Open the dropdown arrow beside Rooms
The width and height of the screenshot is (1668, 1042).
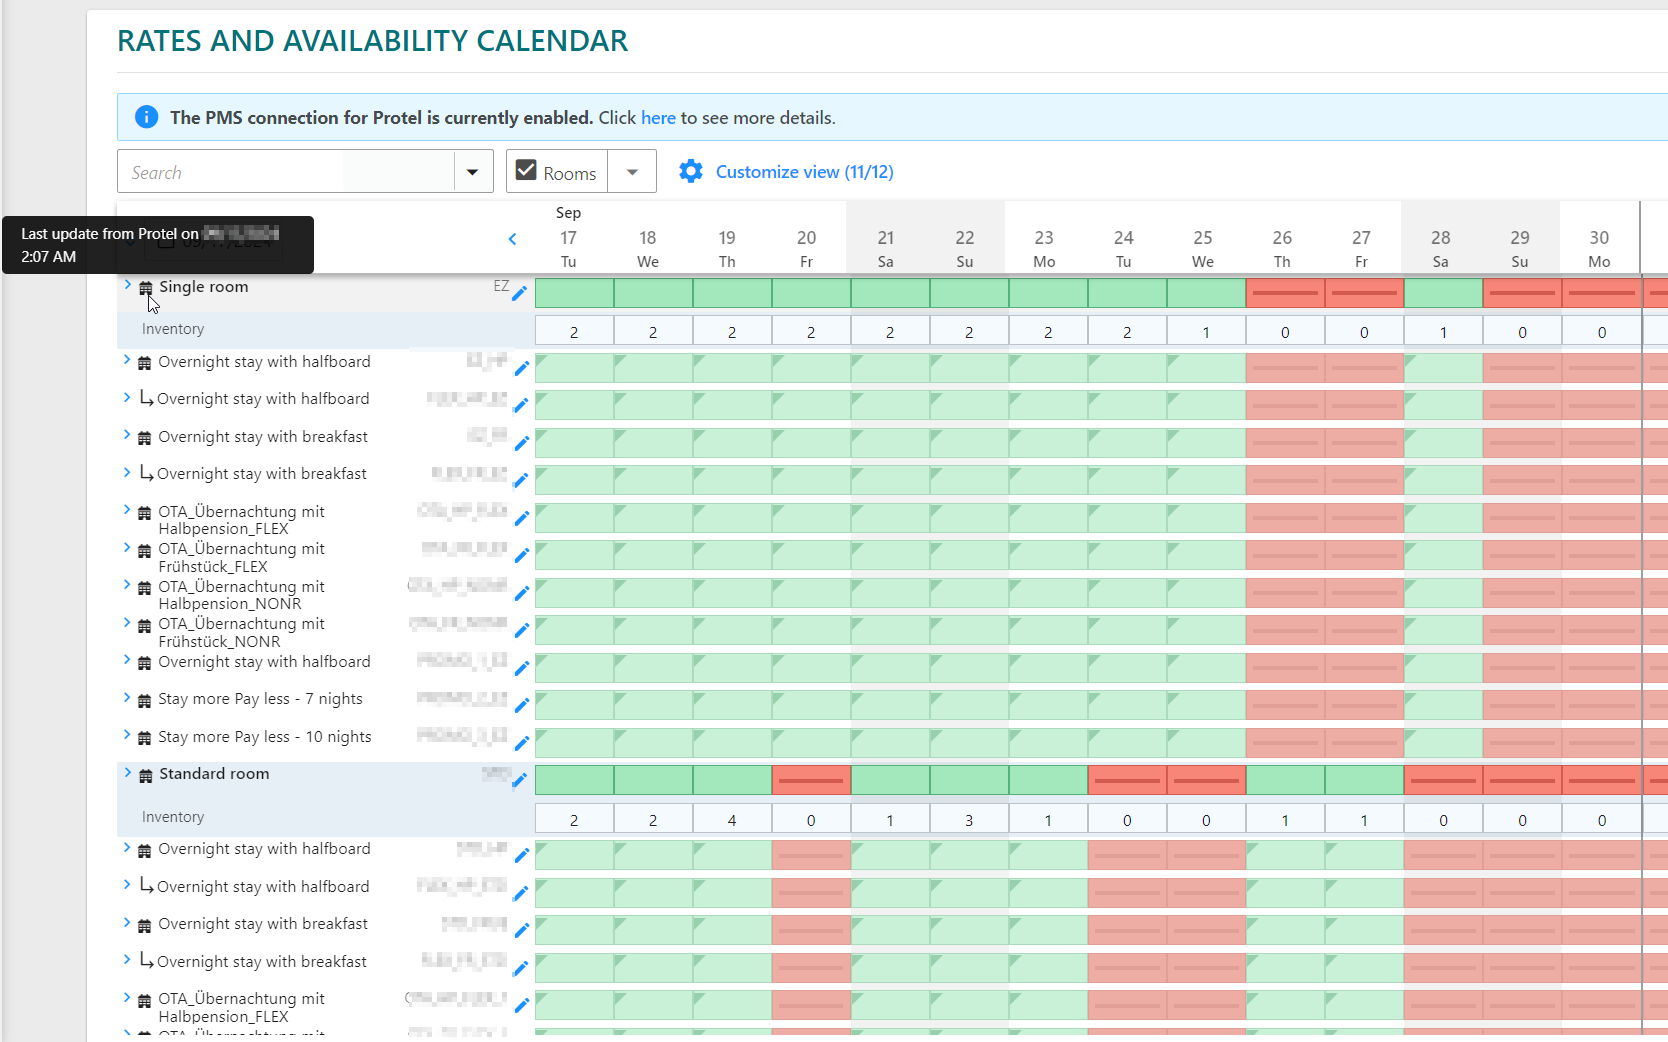point(632,172)
